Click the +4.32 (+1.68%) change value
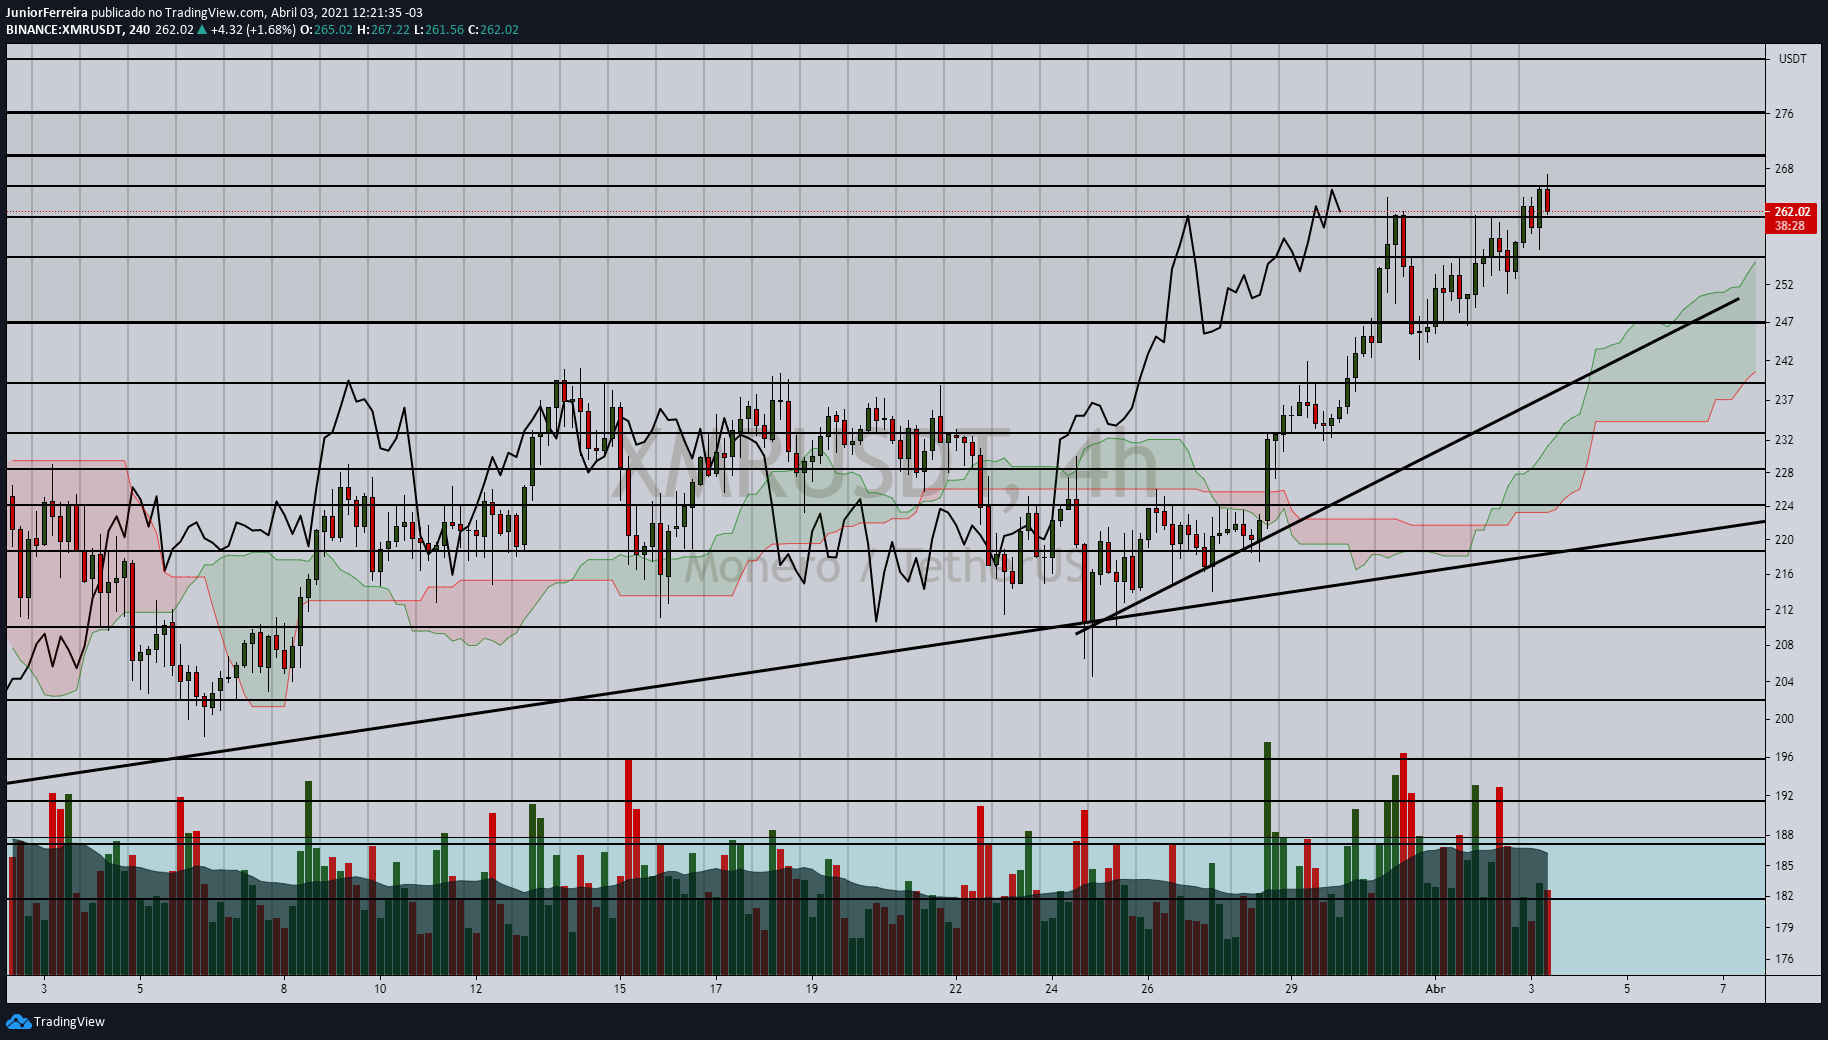 [253, 29]
